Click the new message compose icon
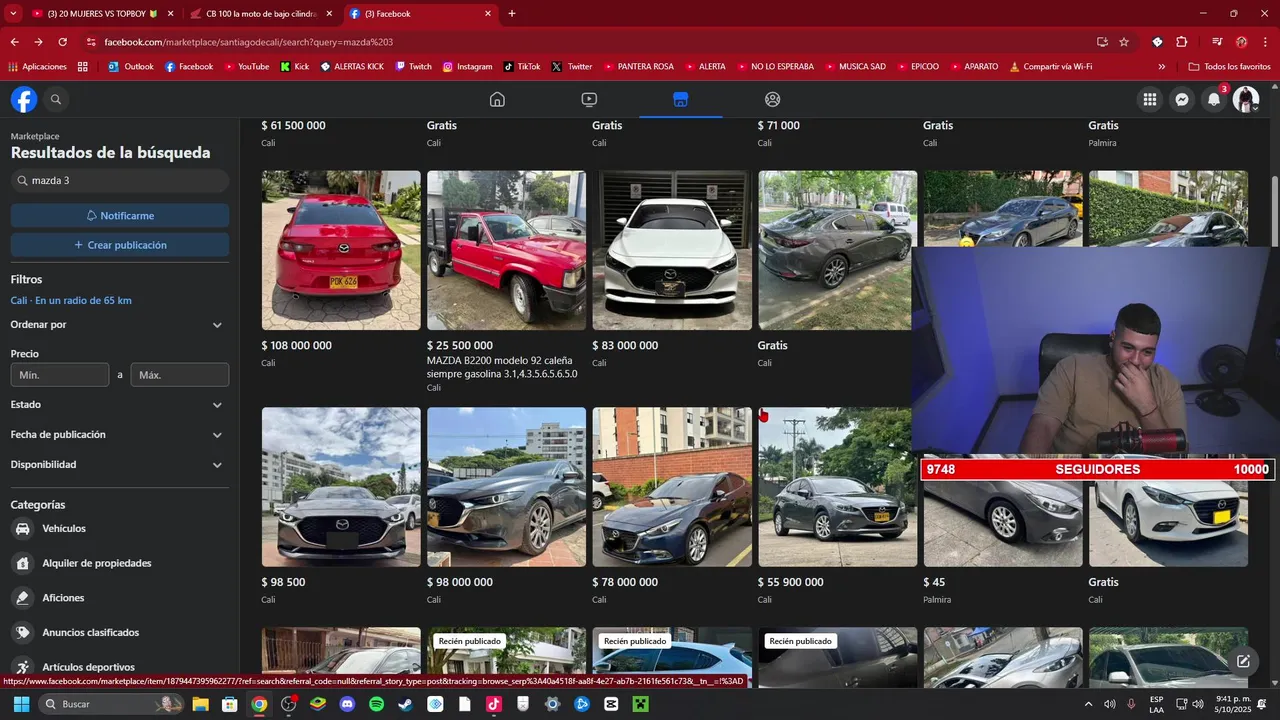This screenshot has width=1280, height=720. click(1243, 661)
